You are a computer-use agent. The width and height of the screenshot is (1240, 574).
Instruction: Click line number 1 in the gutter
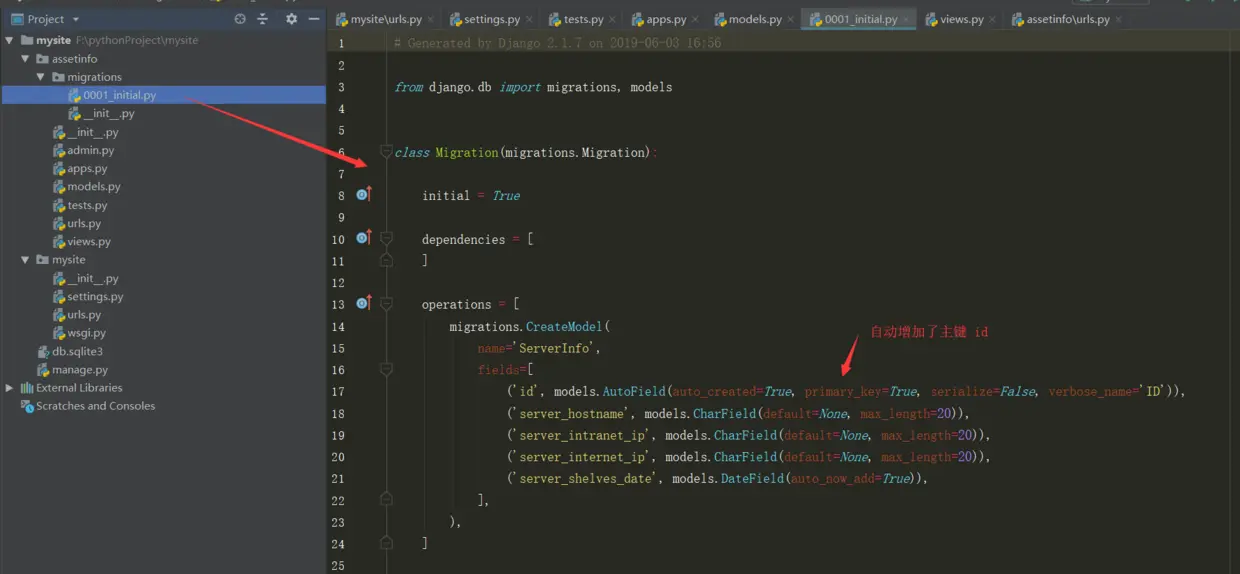click(x=341, y=43)
